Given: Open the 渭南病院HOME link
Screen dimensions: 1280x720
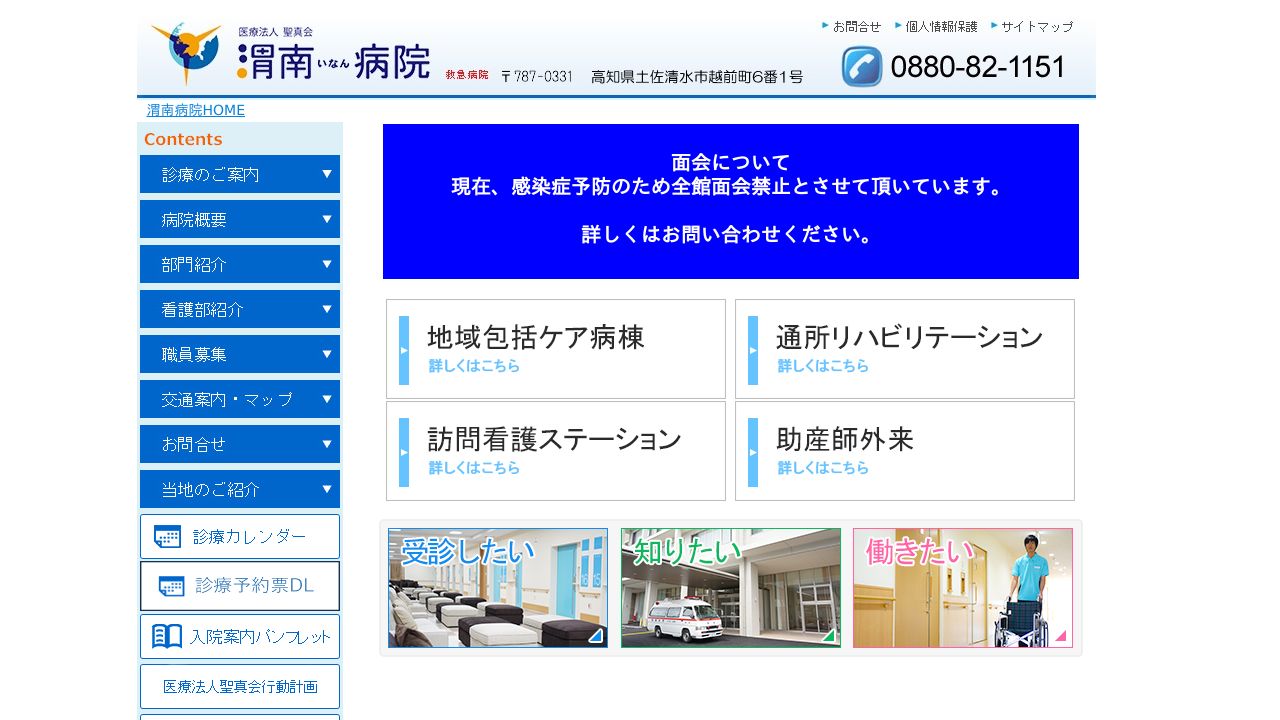Looking at the screenshot, I should (x=195, y=110).
